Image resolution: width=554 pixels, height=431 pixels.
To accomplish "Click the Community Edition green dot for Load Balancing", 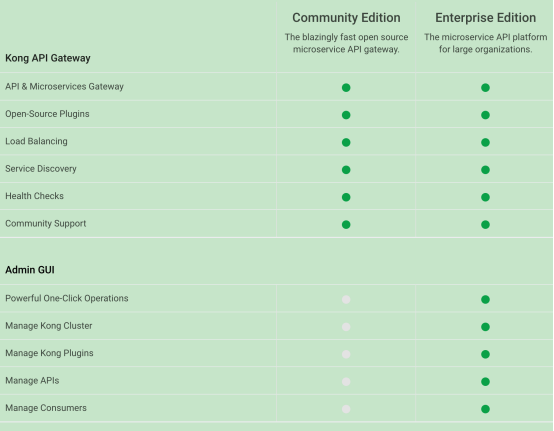I will [x=346, y=142].
